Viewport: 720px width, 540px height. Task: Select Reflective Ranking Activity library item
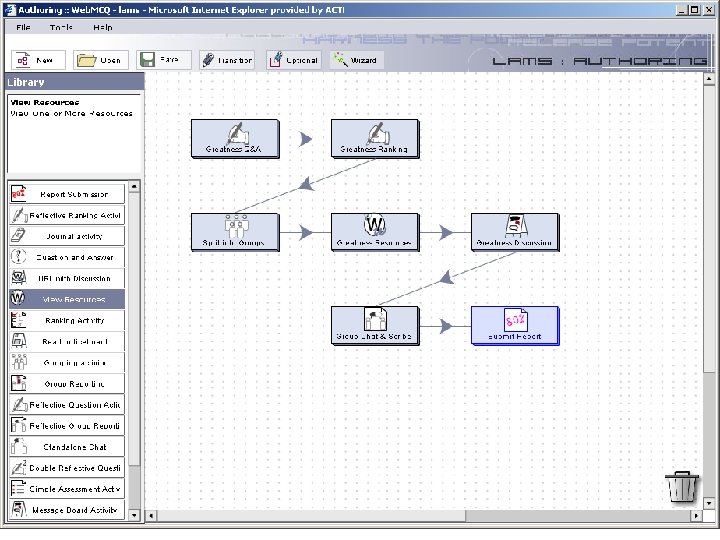[x=67, y=215]
